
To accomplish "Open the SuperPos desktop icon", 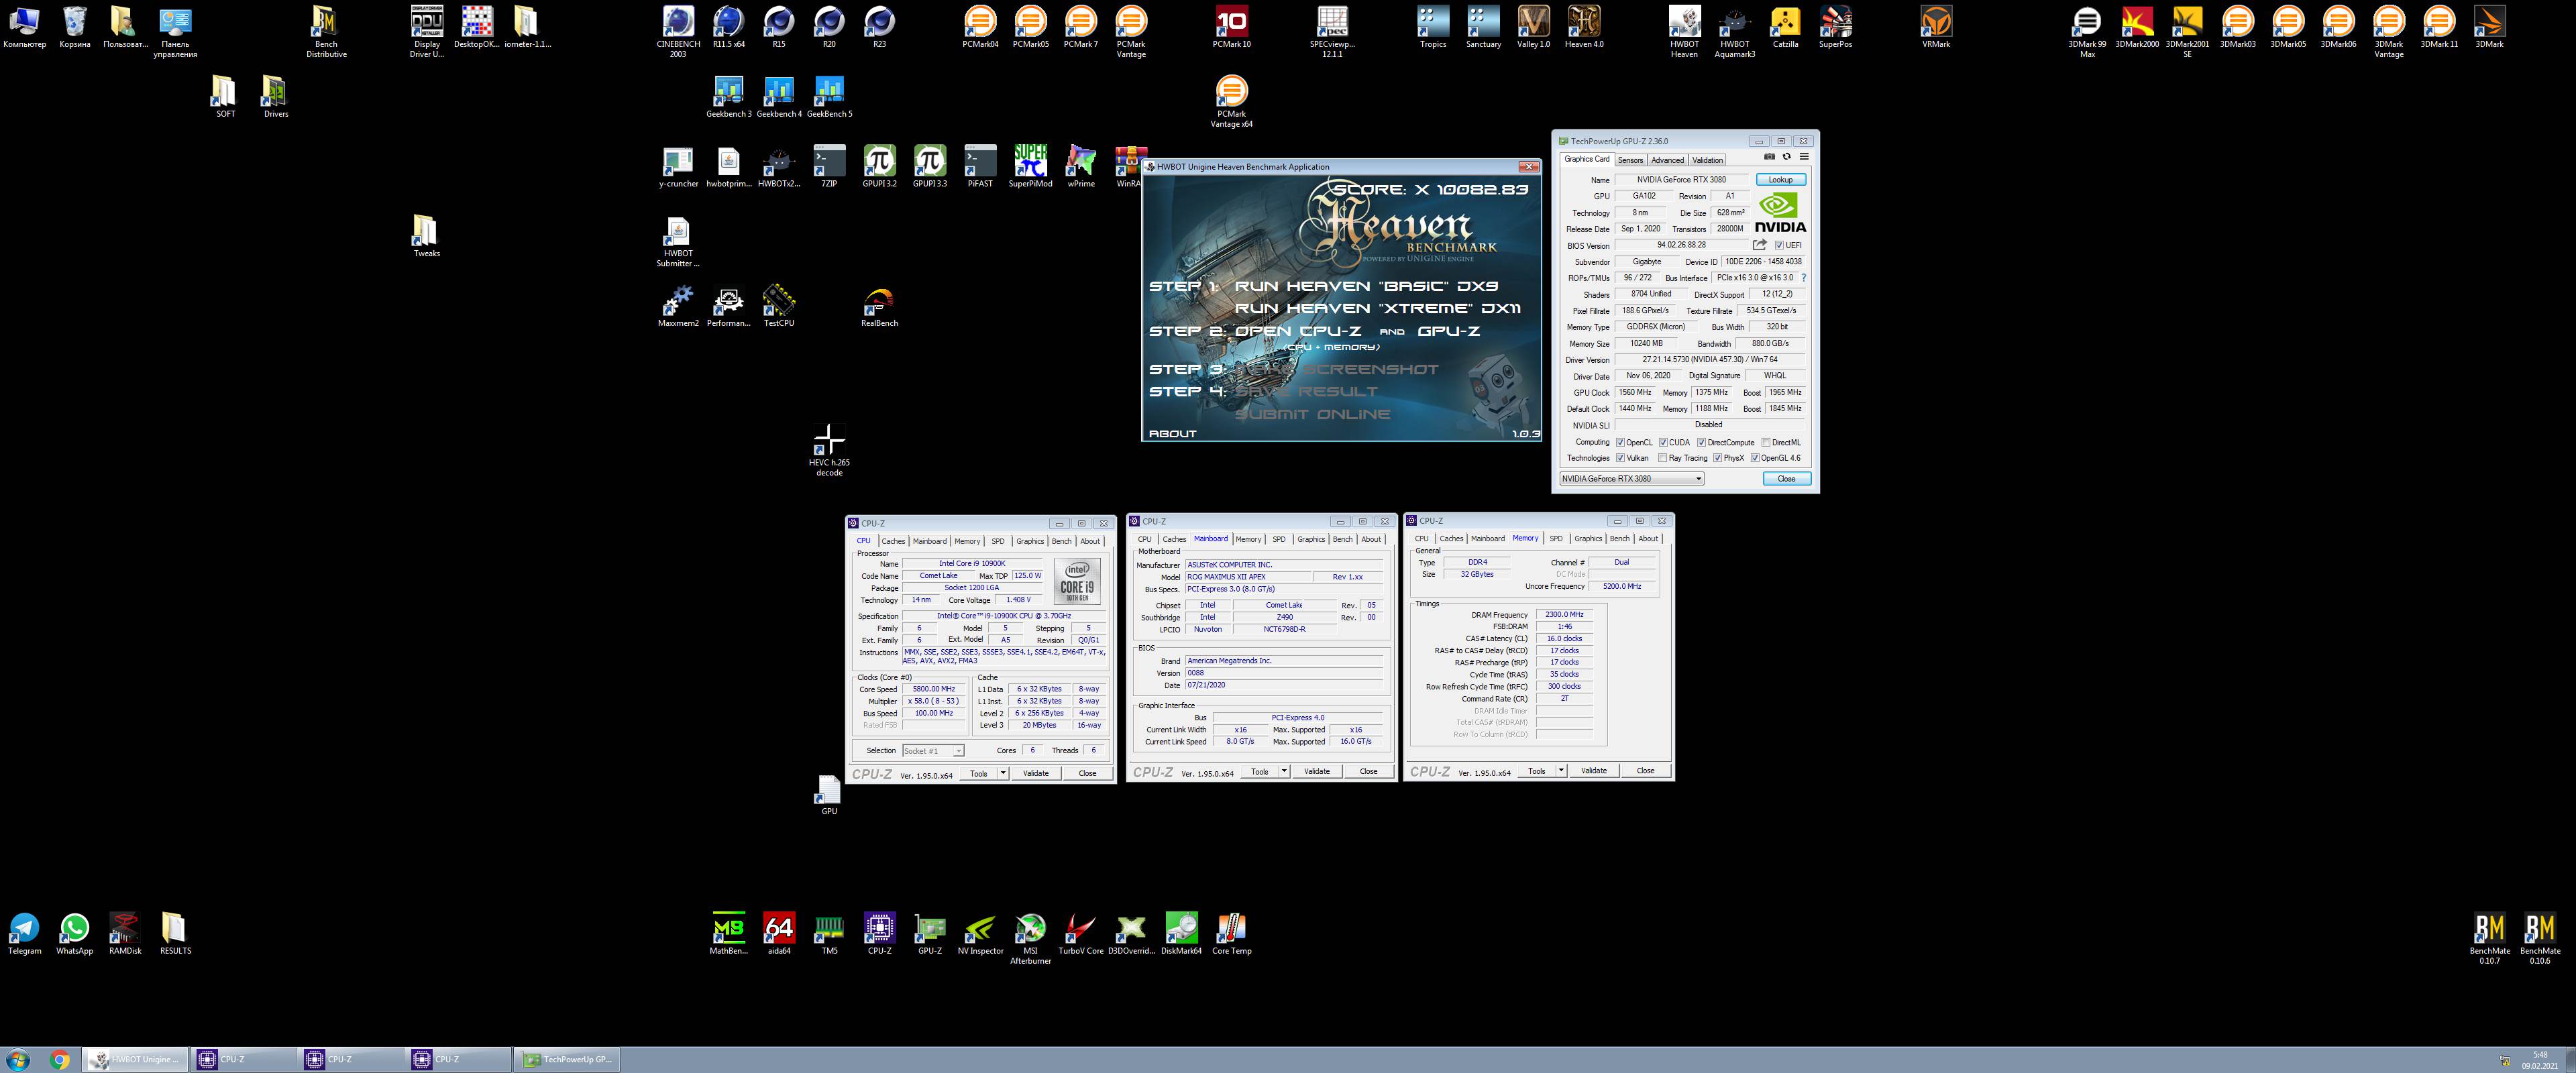I will 1835,27.
